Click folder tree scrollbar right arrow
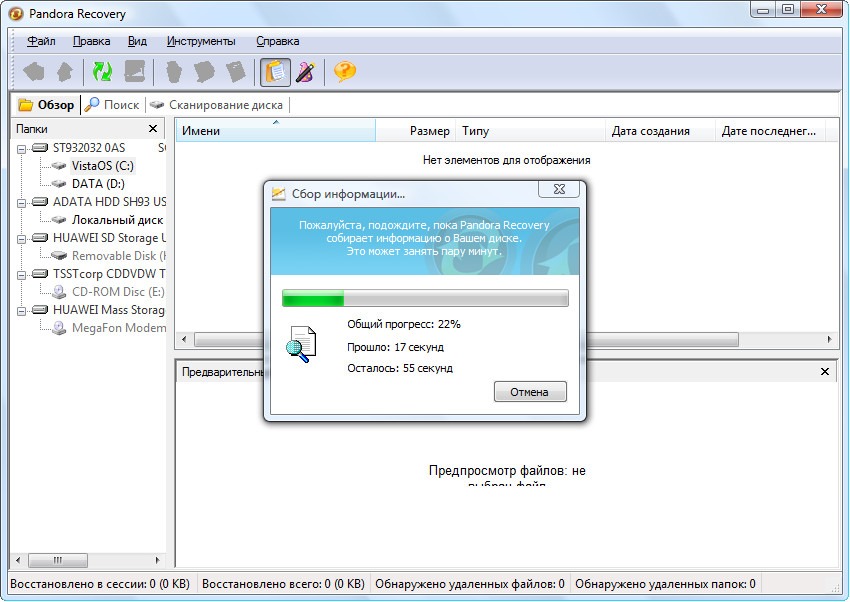This screenshot has height=602, width=850. click(x=158, y=560)
